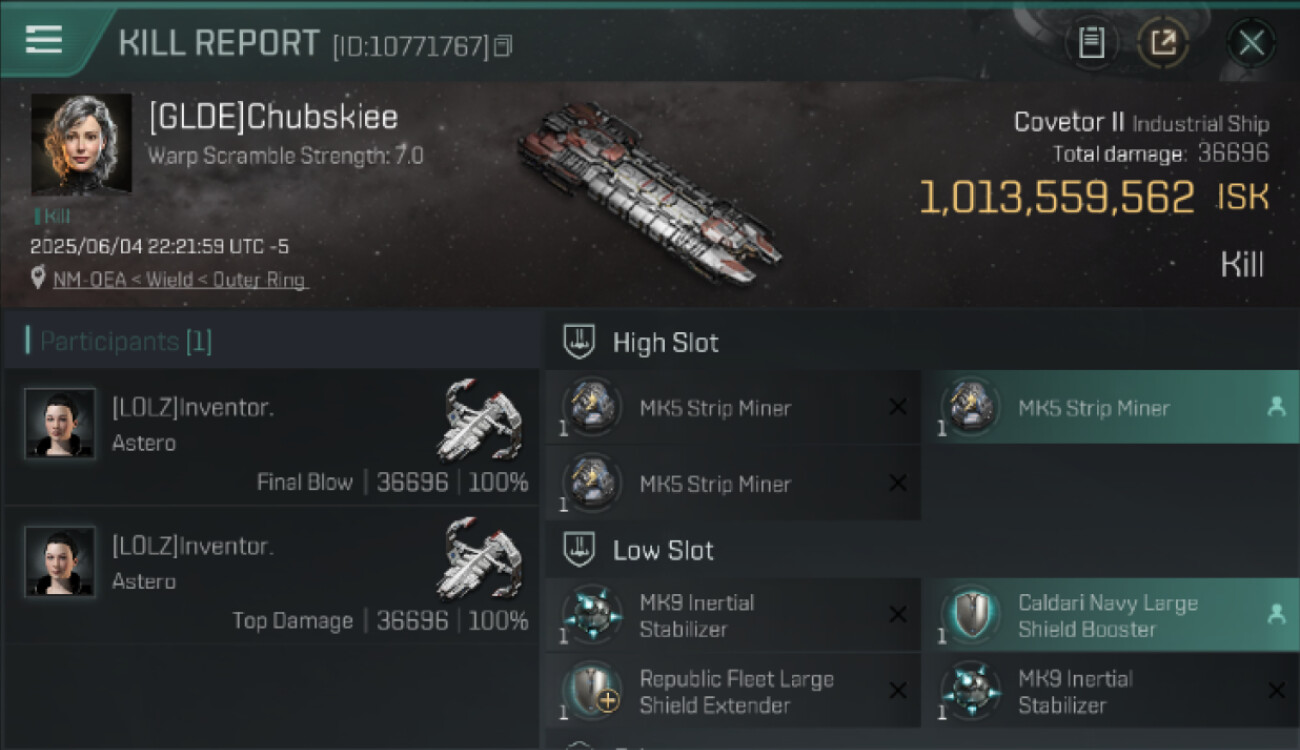Open the Final Blow participant Inventor.
The height and width of the screenshot is (750, 1300).
[x=193, y=407]
